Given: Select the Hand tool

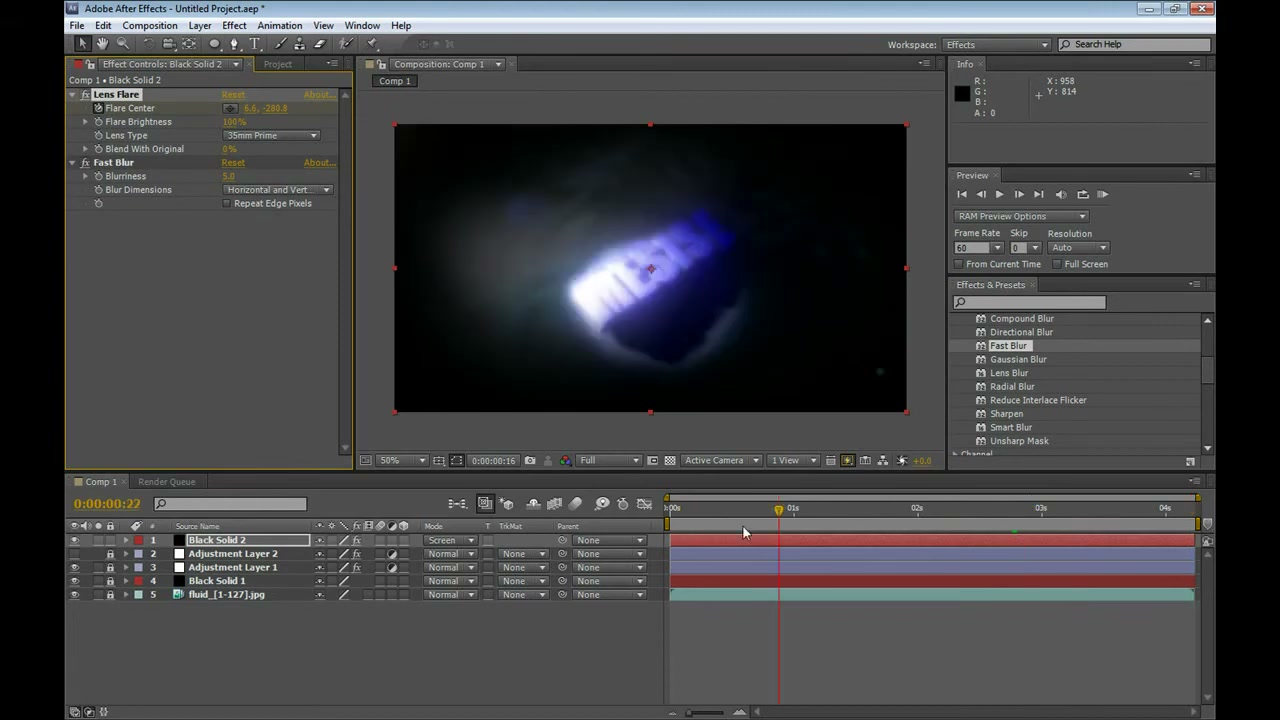Looking at the screenshot, I should [x=102, y=44].
